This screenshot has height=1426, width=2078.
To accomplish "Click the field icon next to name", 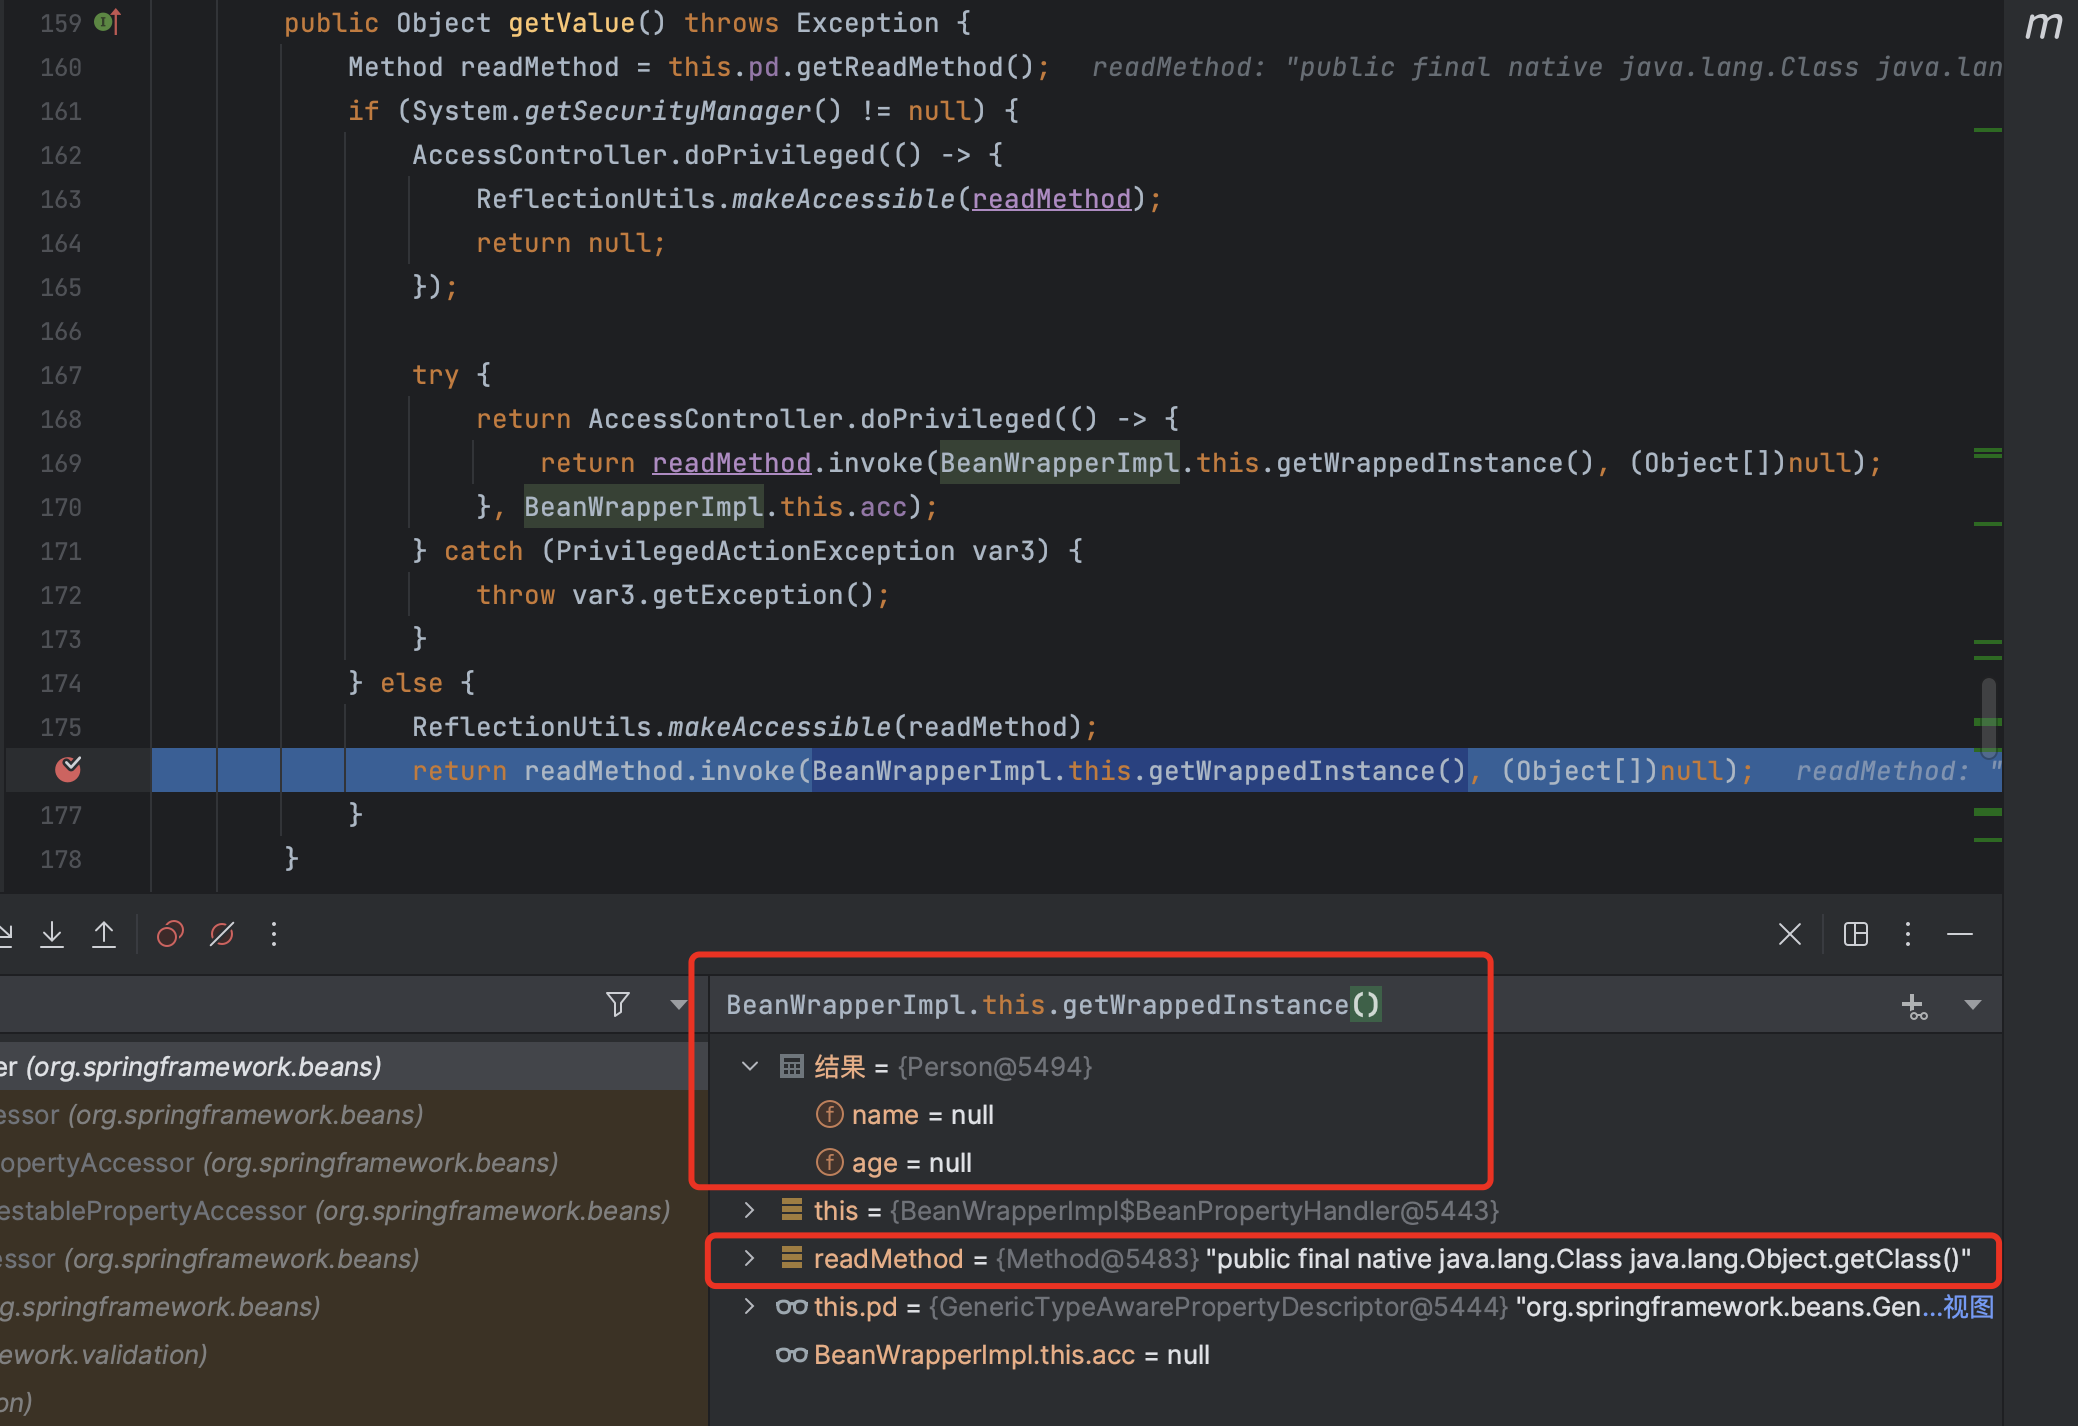I will click(830, 1114).
